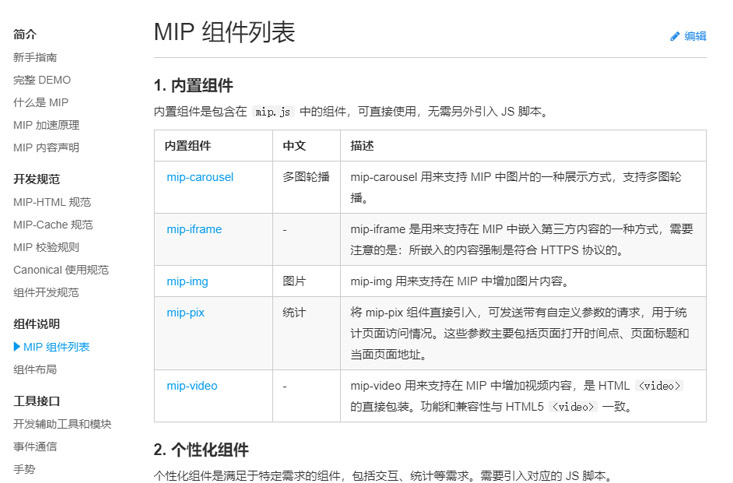Go to 完整 DEMO page
The image size is (733, 483).
click(42, 80)
